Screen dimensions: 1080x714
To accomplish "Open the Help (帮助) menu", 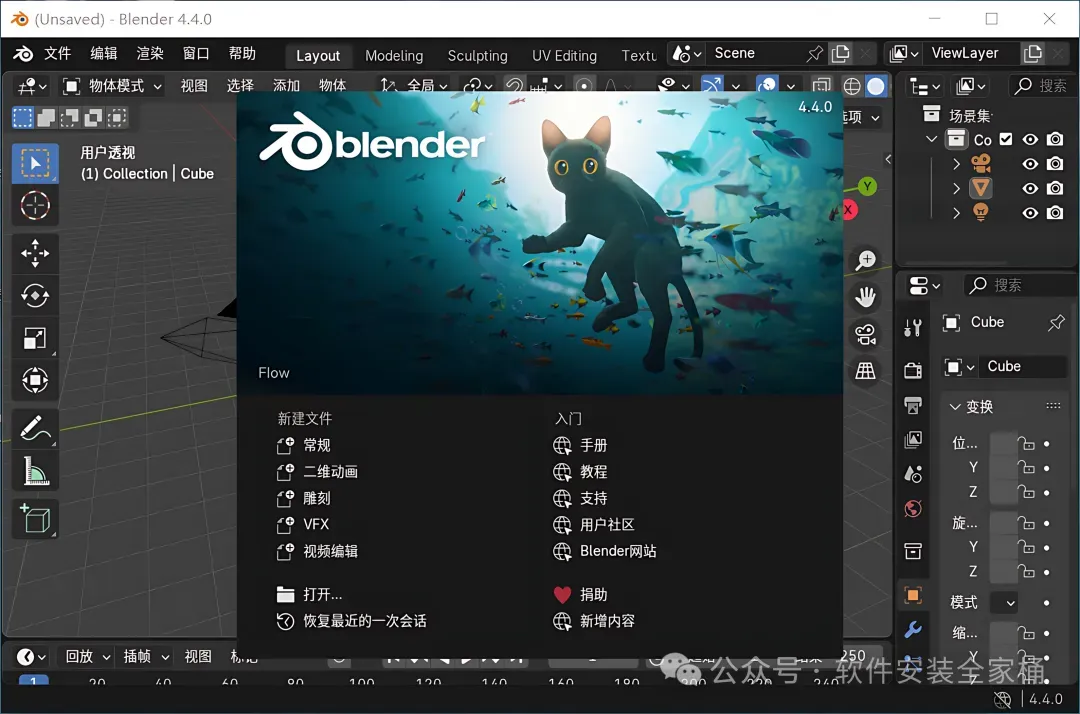I will coord(242,54).
